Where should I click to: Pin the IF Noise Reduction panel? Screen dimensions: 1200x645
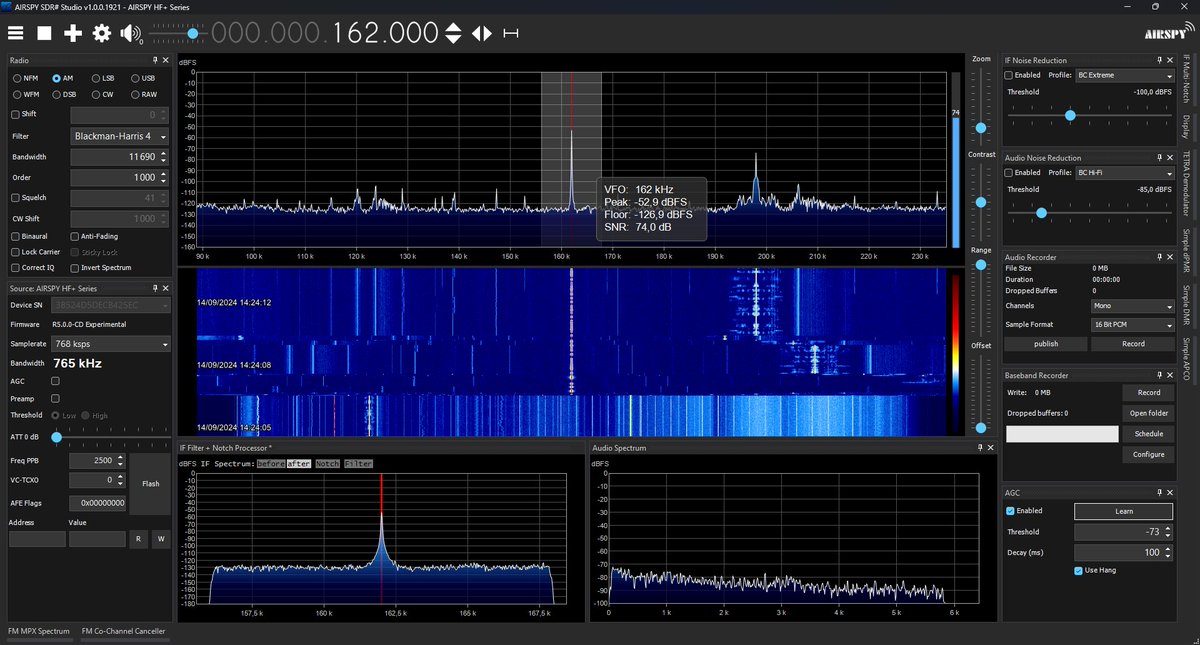tap(1160, 61)
